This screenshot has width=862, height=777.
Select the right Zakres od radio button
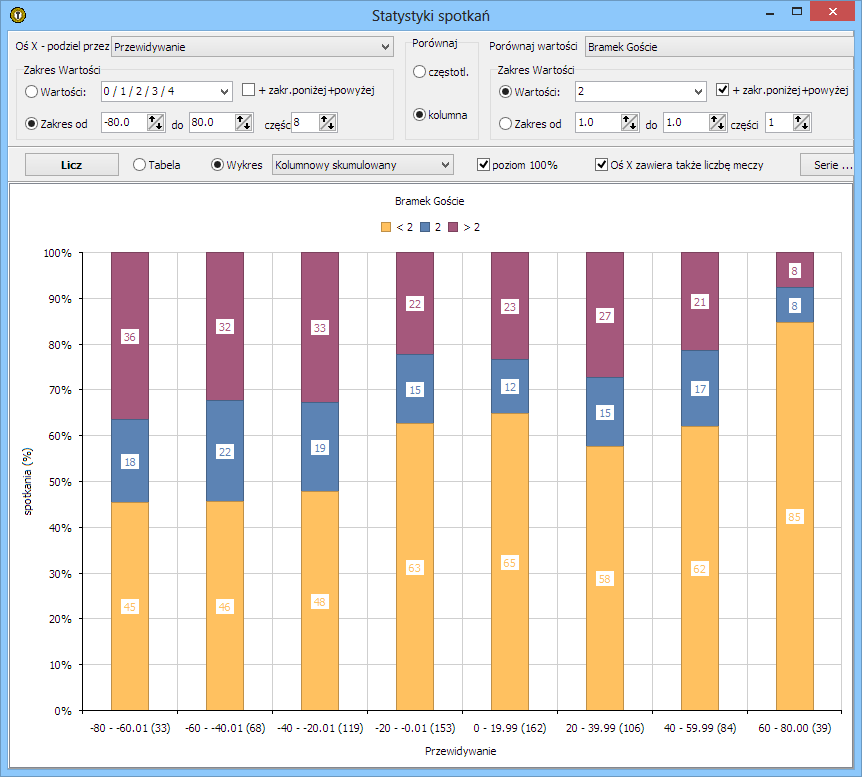tap(505, 124)
